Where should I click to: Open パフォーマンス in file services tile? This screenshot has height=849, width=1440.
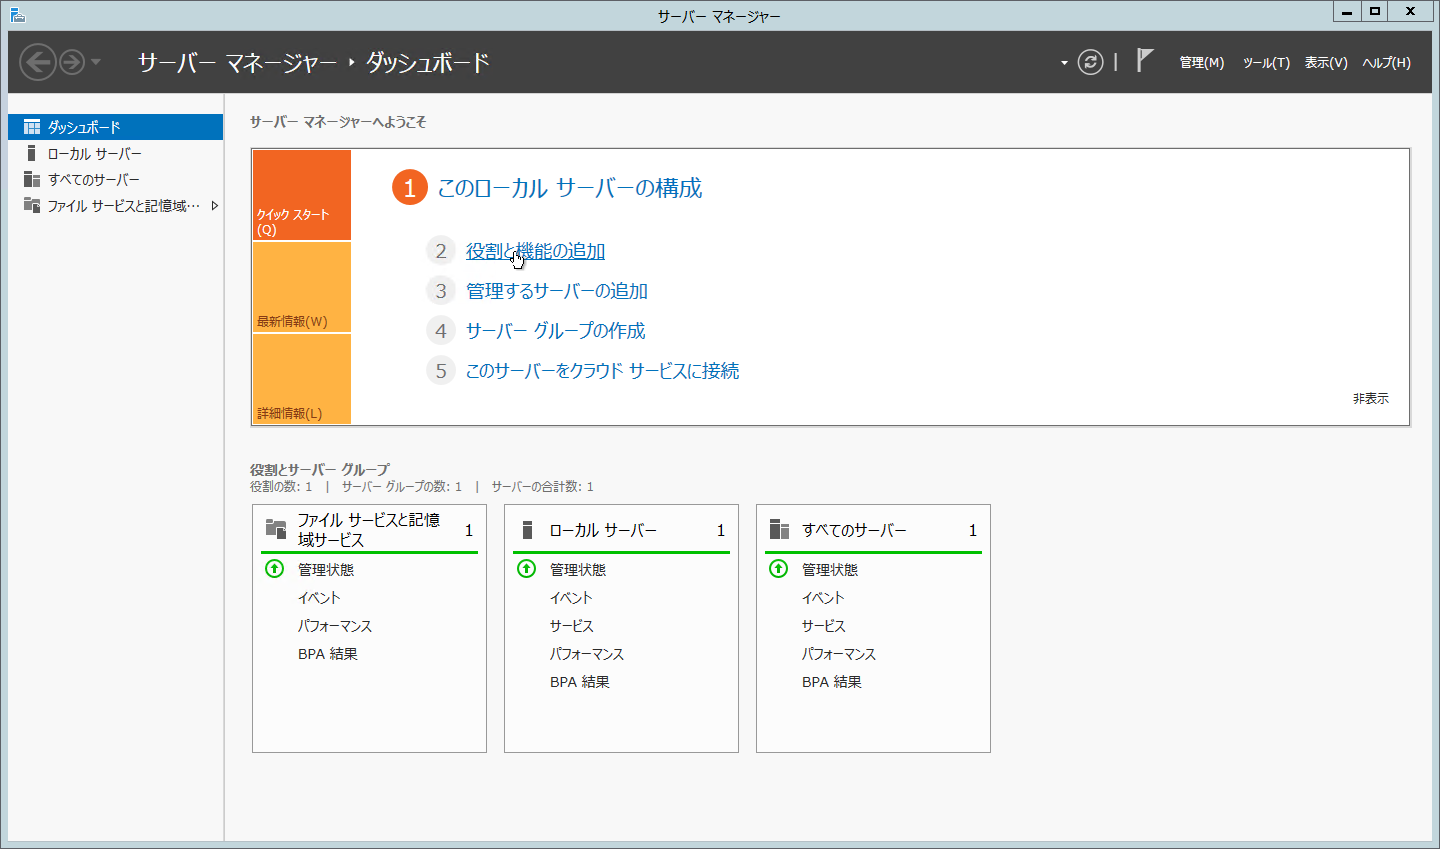coord(335,626)
